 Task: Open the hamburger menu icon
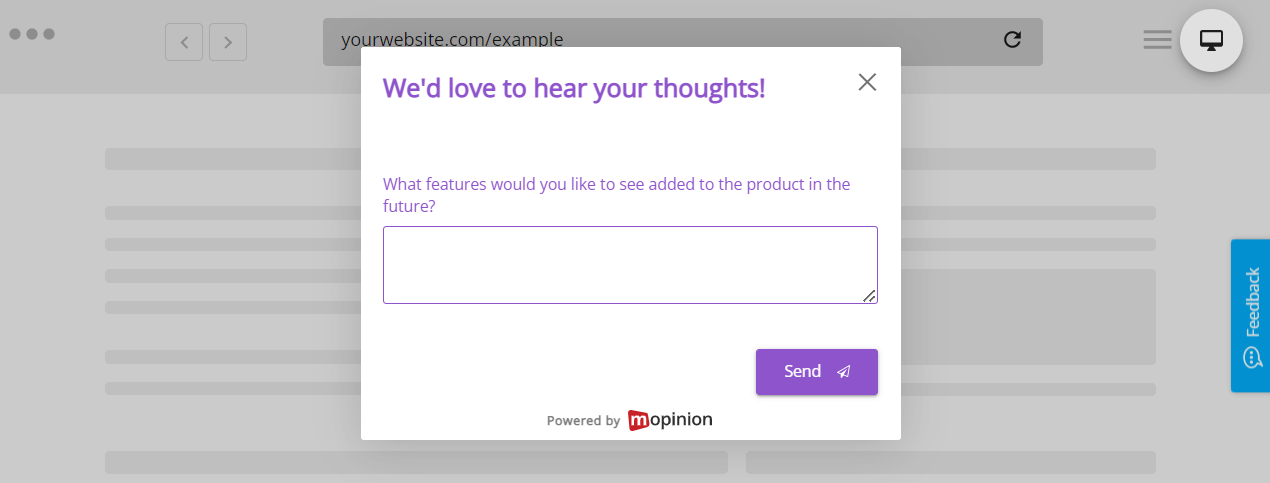[x=1157, y=40]
